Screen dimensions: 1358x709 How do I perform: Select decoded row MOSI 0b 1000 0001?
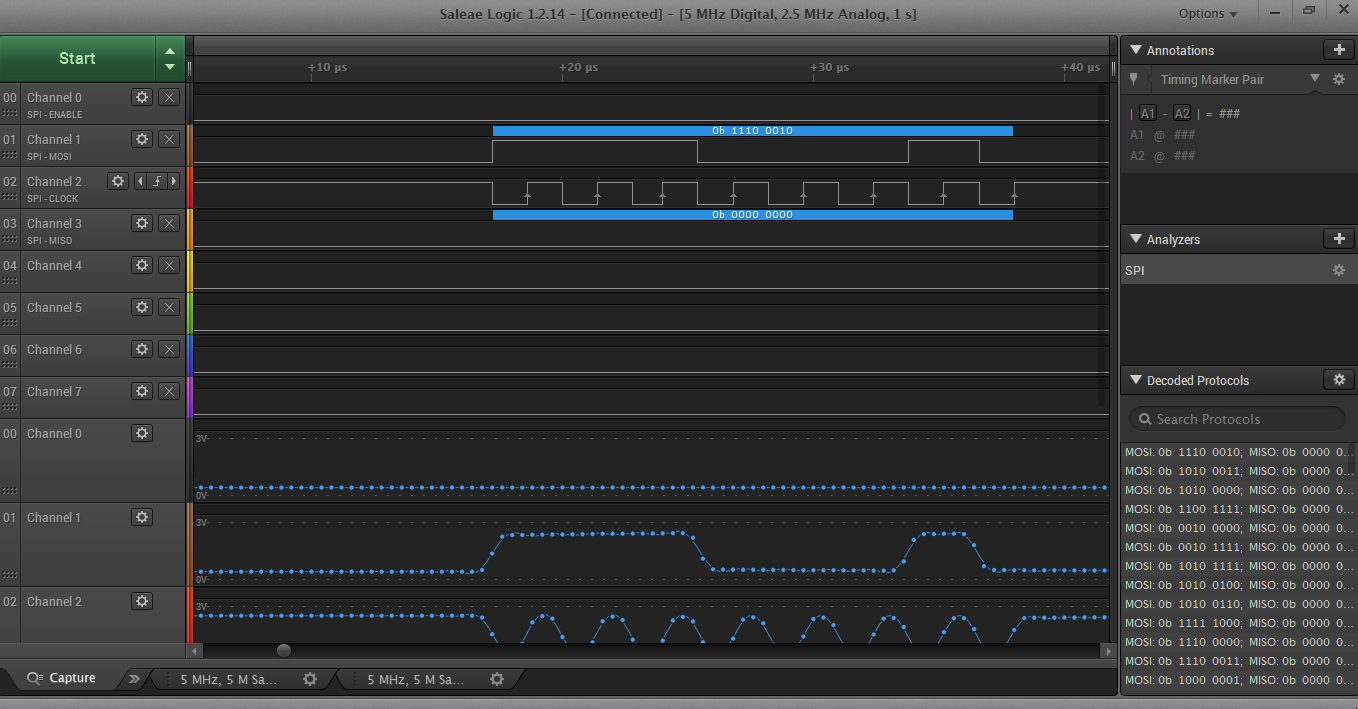tap(1239, 680)
